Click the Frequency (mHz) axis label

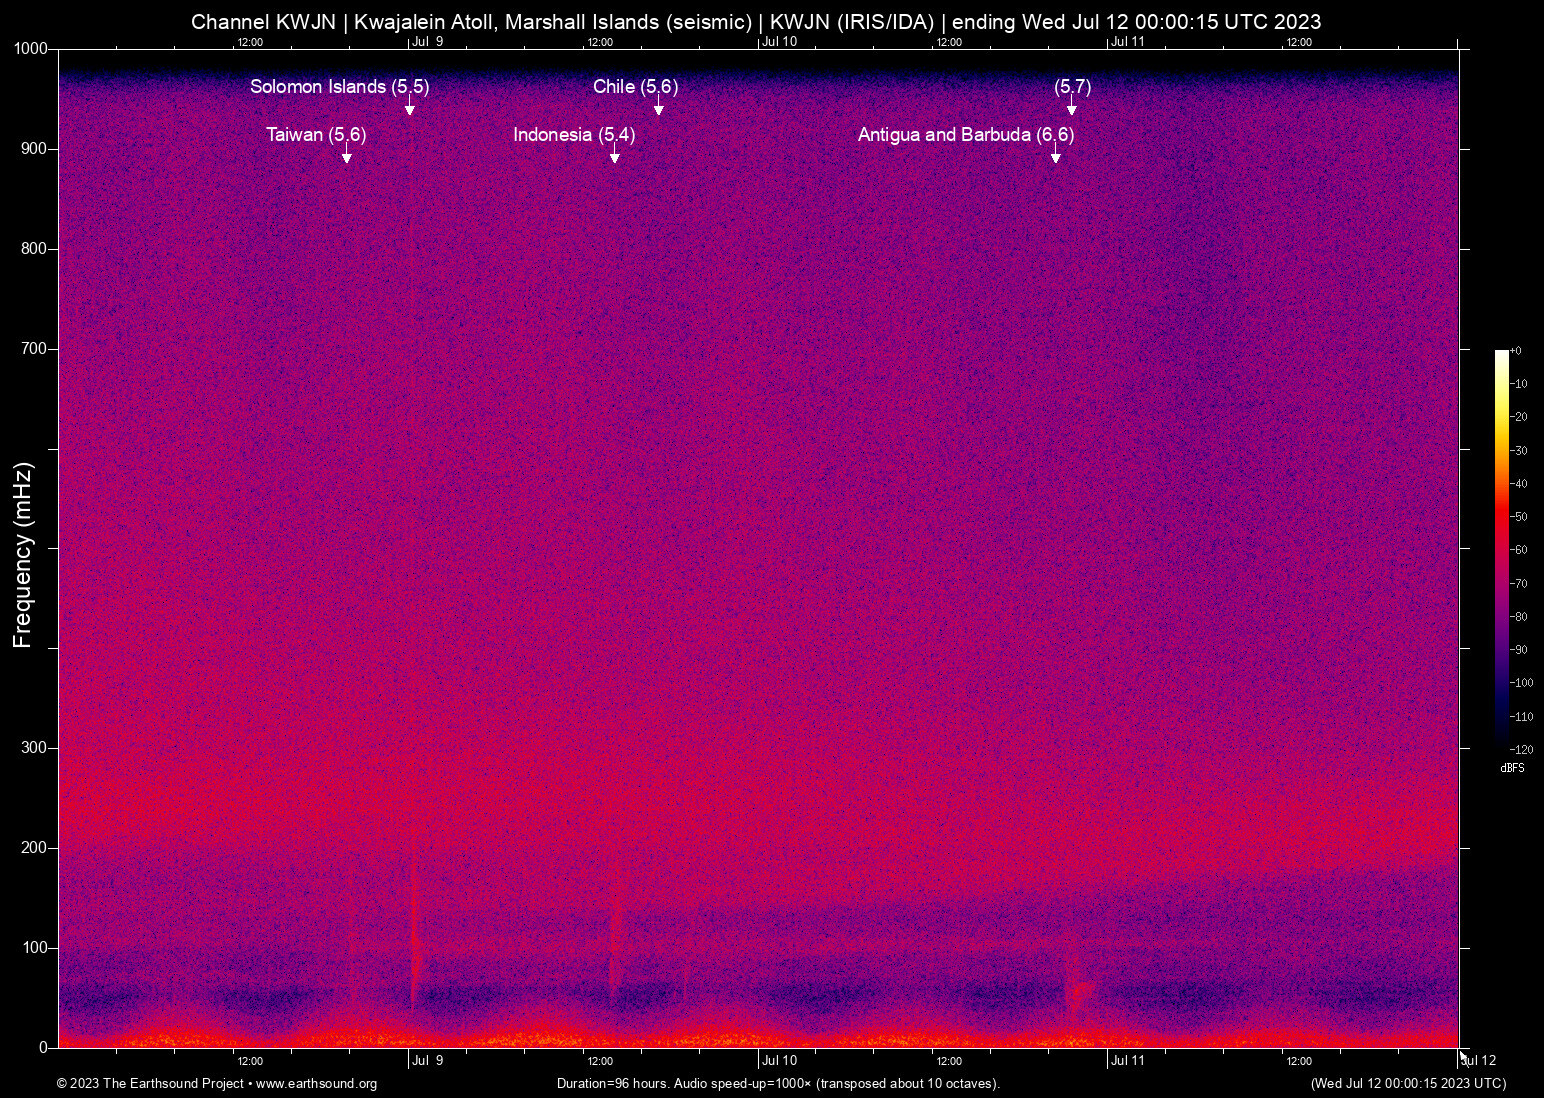(x=23, y=555)
